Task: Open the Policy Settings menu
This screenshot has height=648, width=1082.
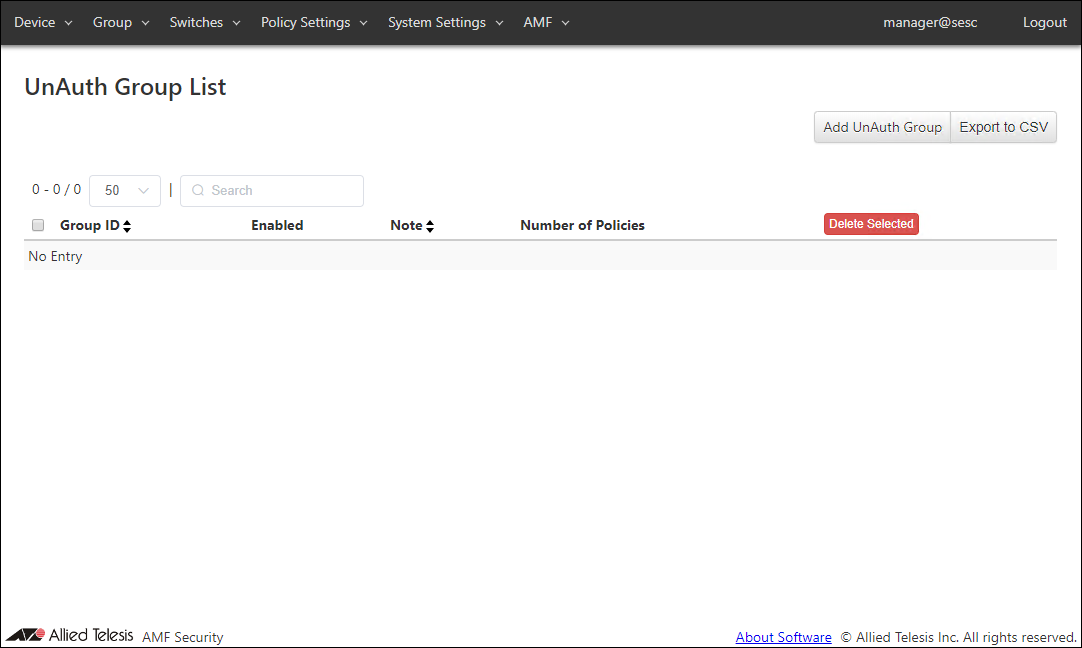Action: coord(314,22)
